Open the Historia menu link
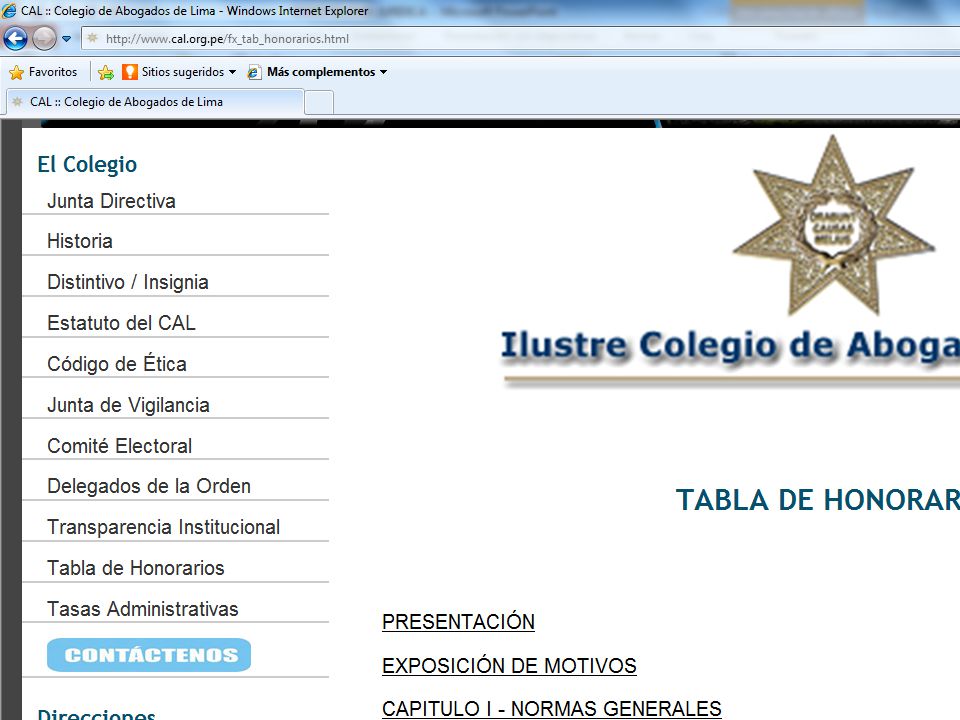The image size is (960, 720). coord(80,241)
